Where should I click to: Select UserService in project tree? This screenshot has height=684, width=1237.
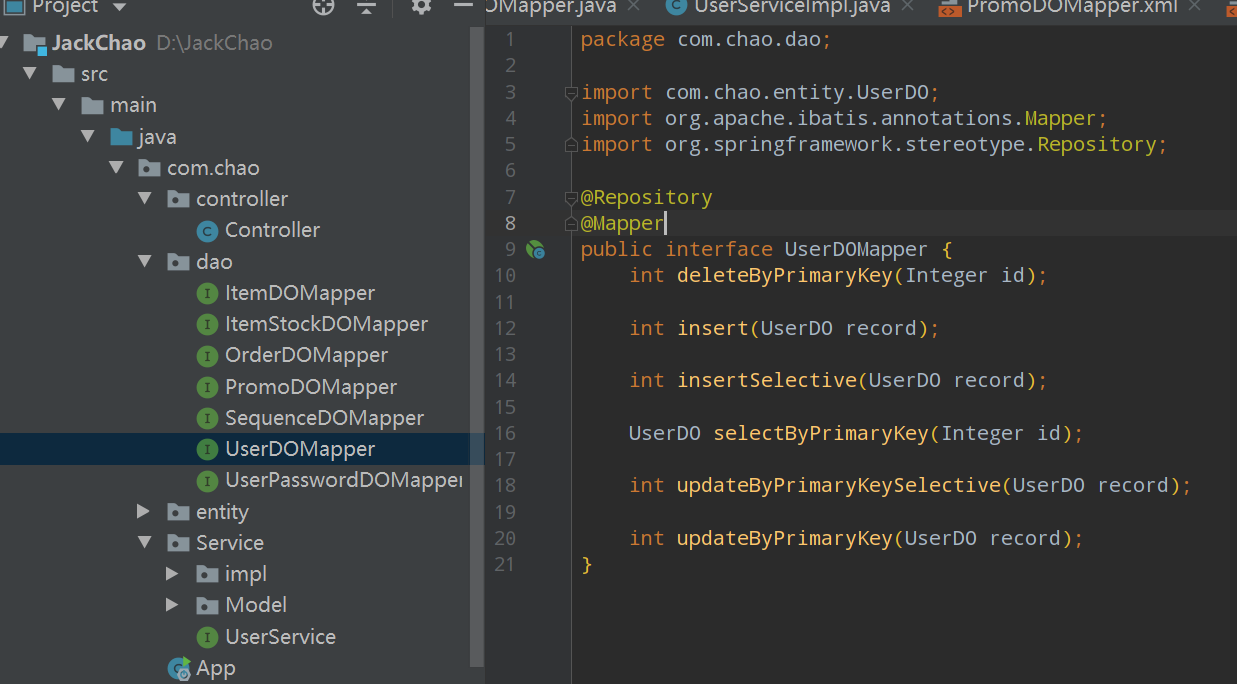tap(280, 637)
